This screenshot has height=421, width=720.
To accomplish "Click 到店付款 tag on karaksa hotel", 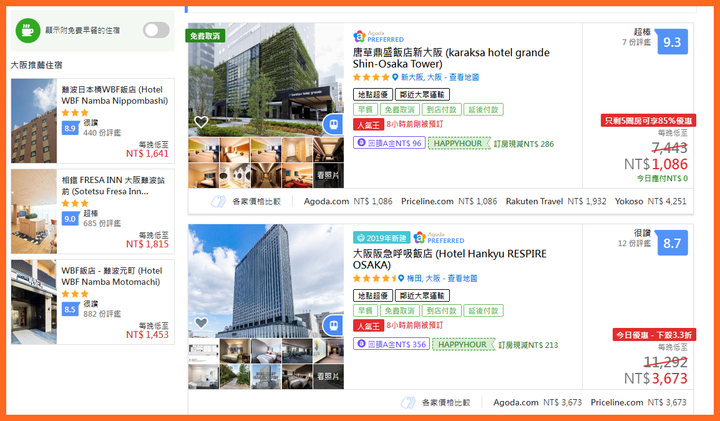I will (441, 109).
